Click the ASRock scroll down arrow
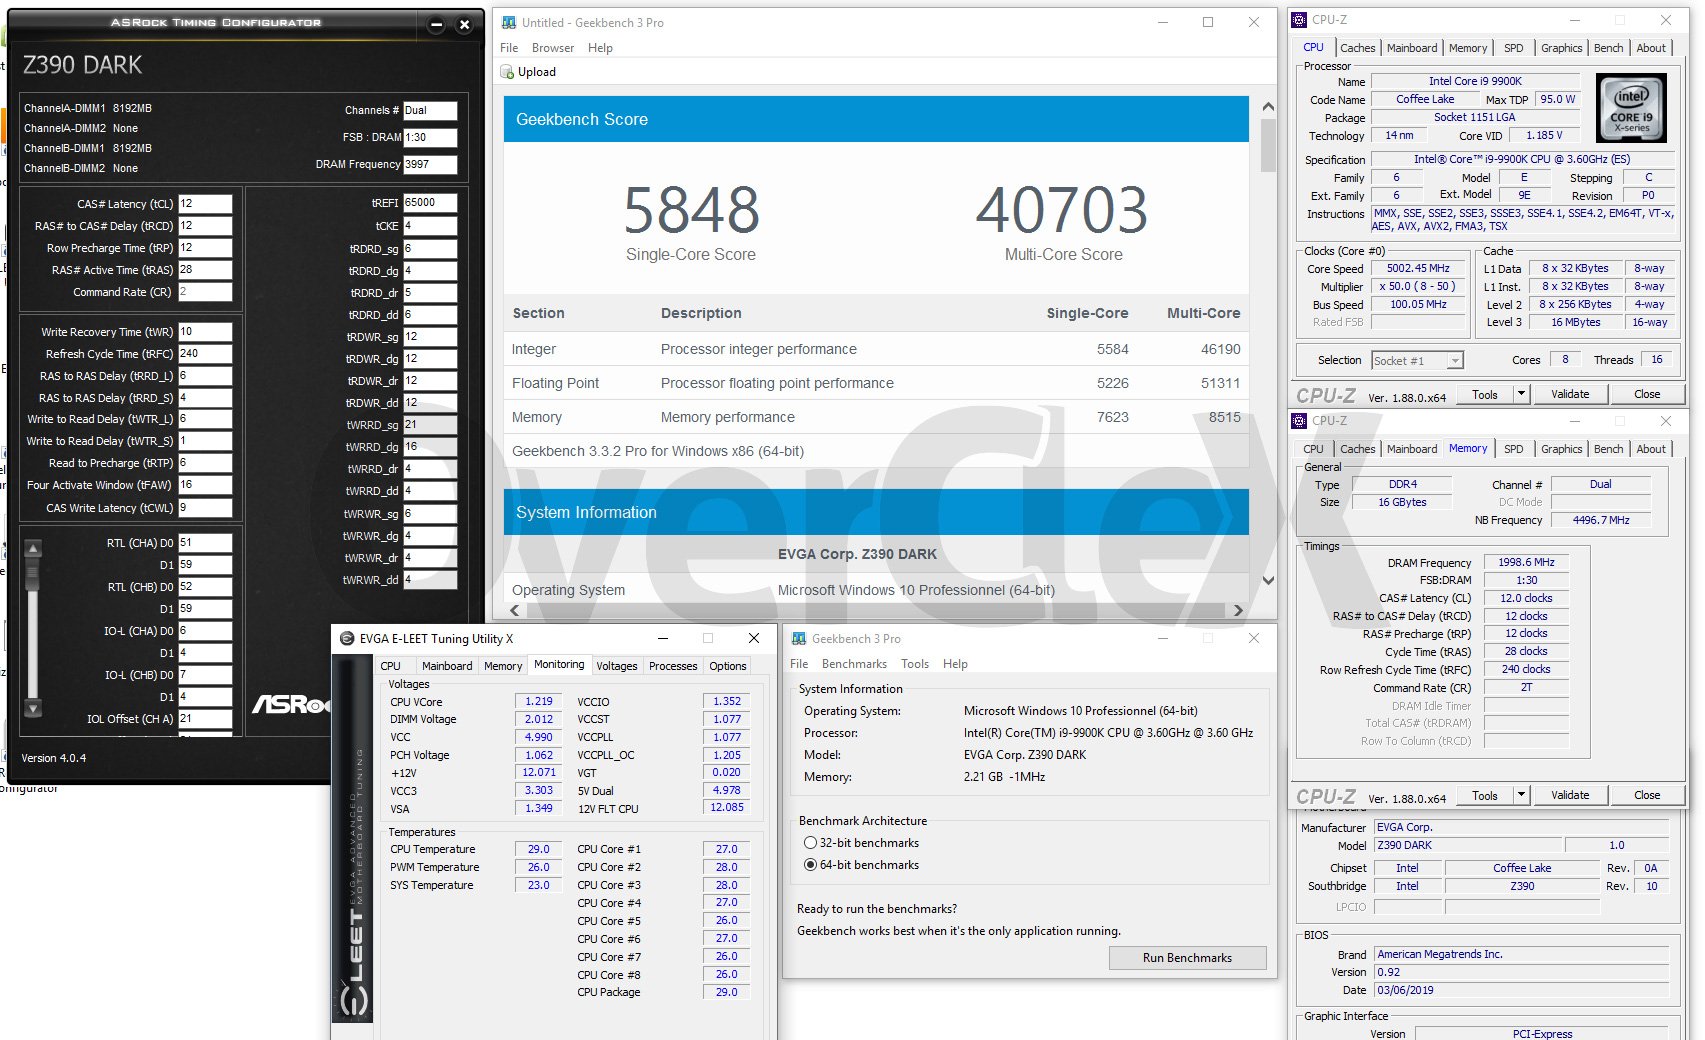Image resolution: width=1705 pixels, height=1040 pixels. (33, 708)
